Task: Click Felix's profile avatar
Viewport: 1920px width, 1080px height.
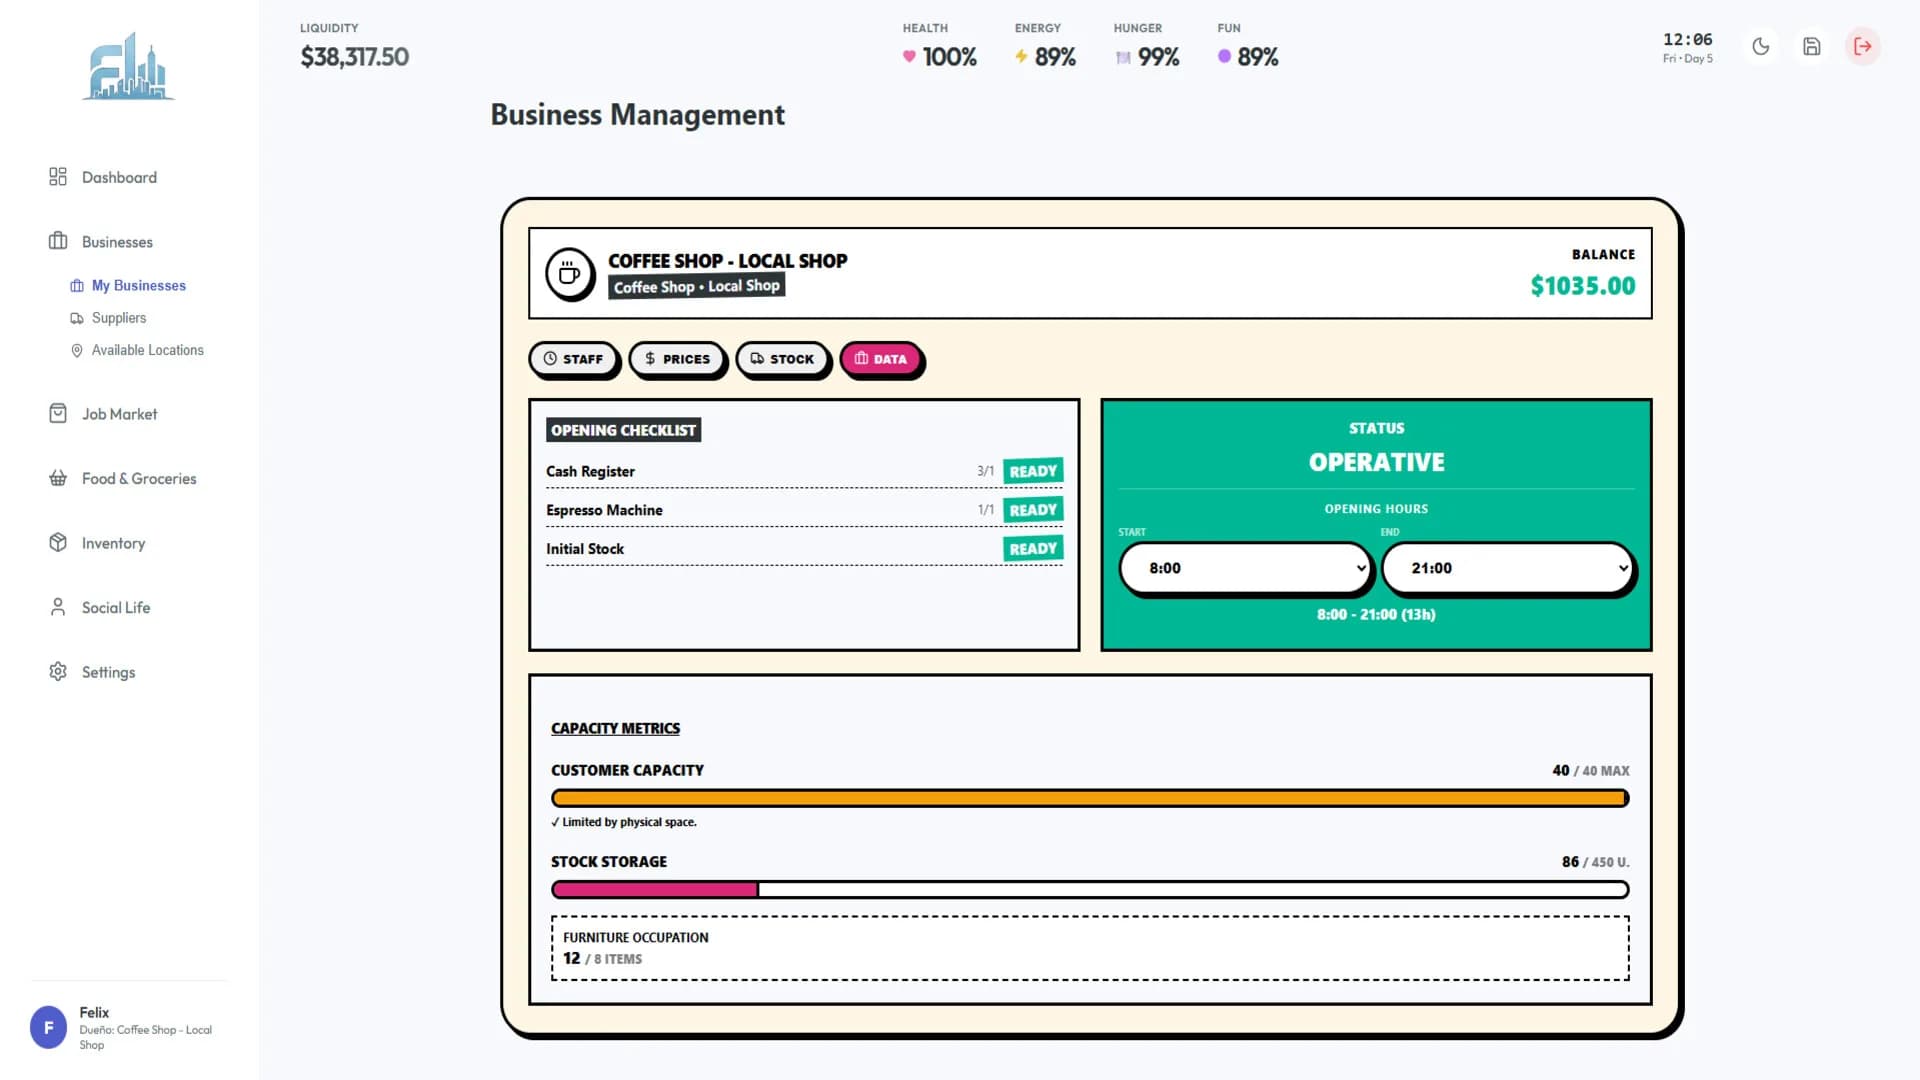Action: click(x=48, y=1028)
